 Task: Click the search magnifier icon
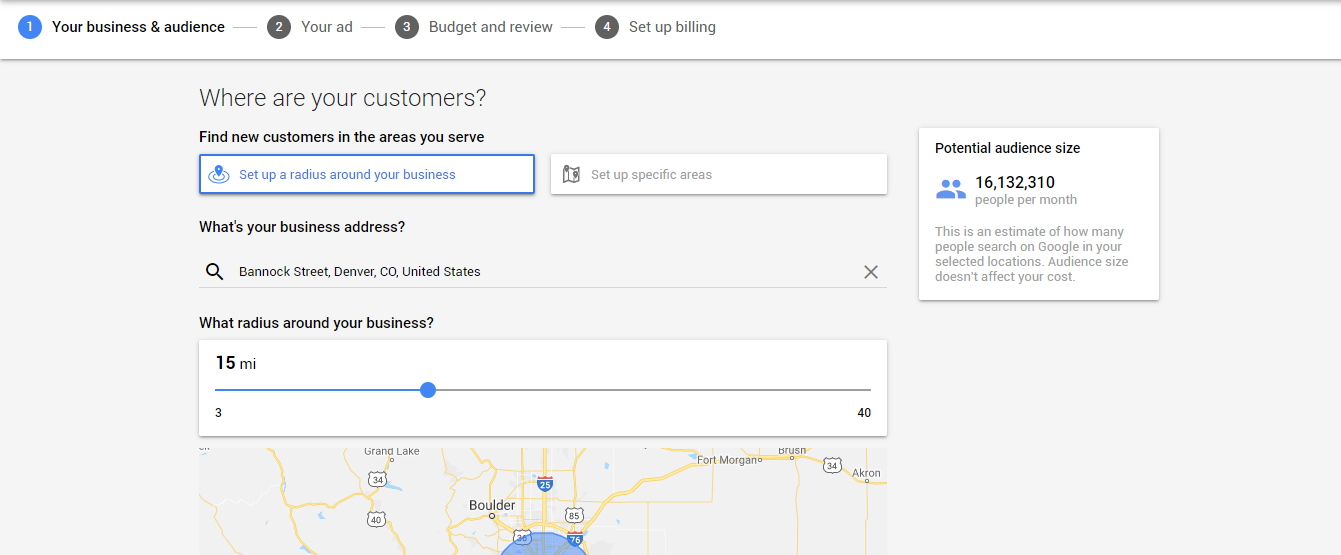[x=214, y=271]
